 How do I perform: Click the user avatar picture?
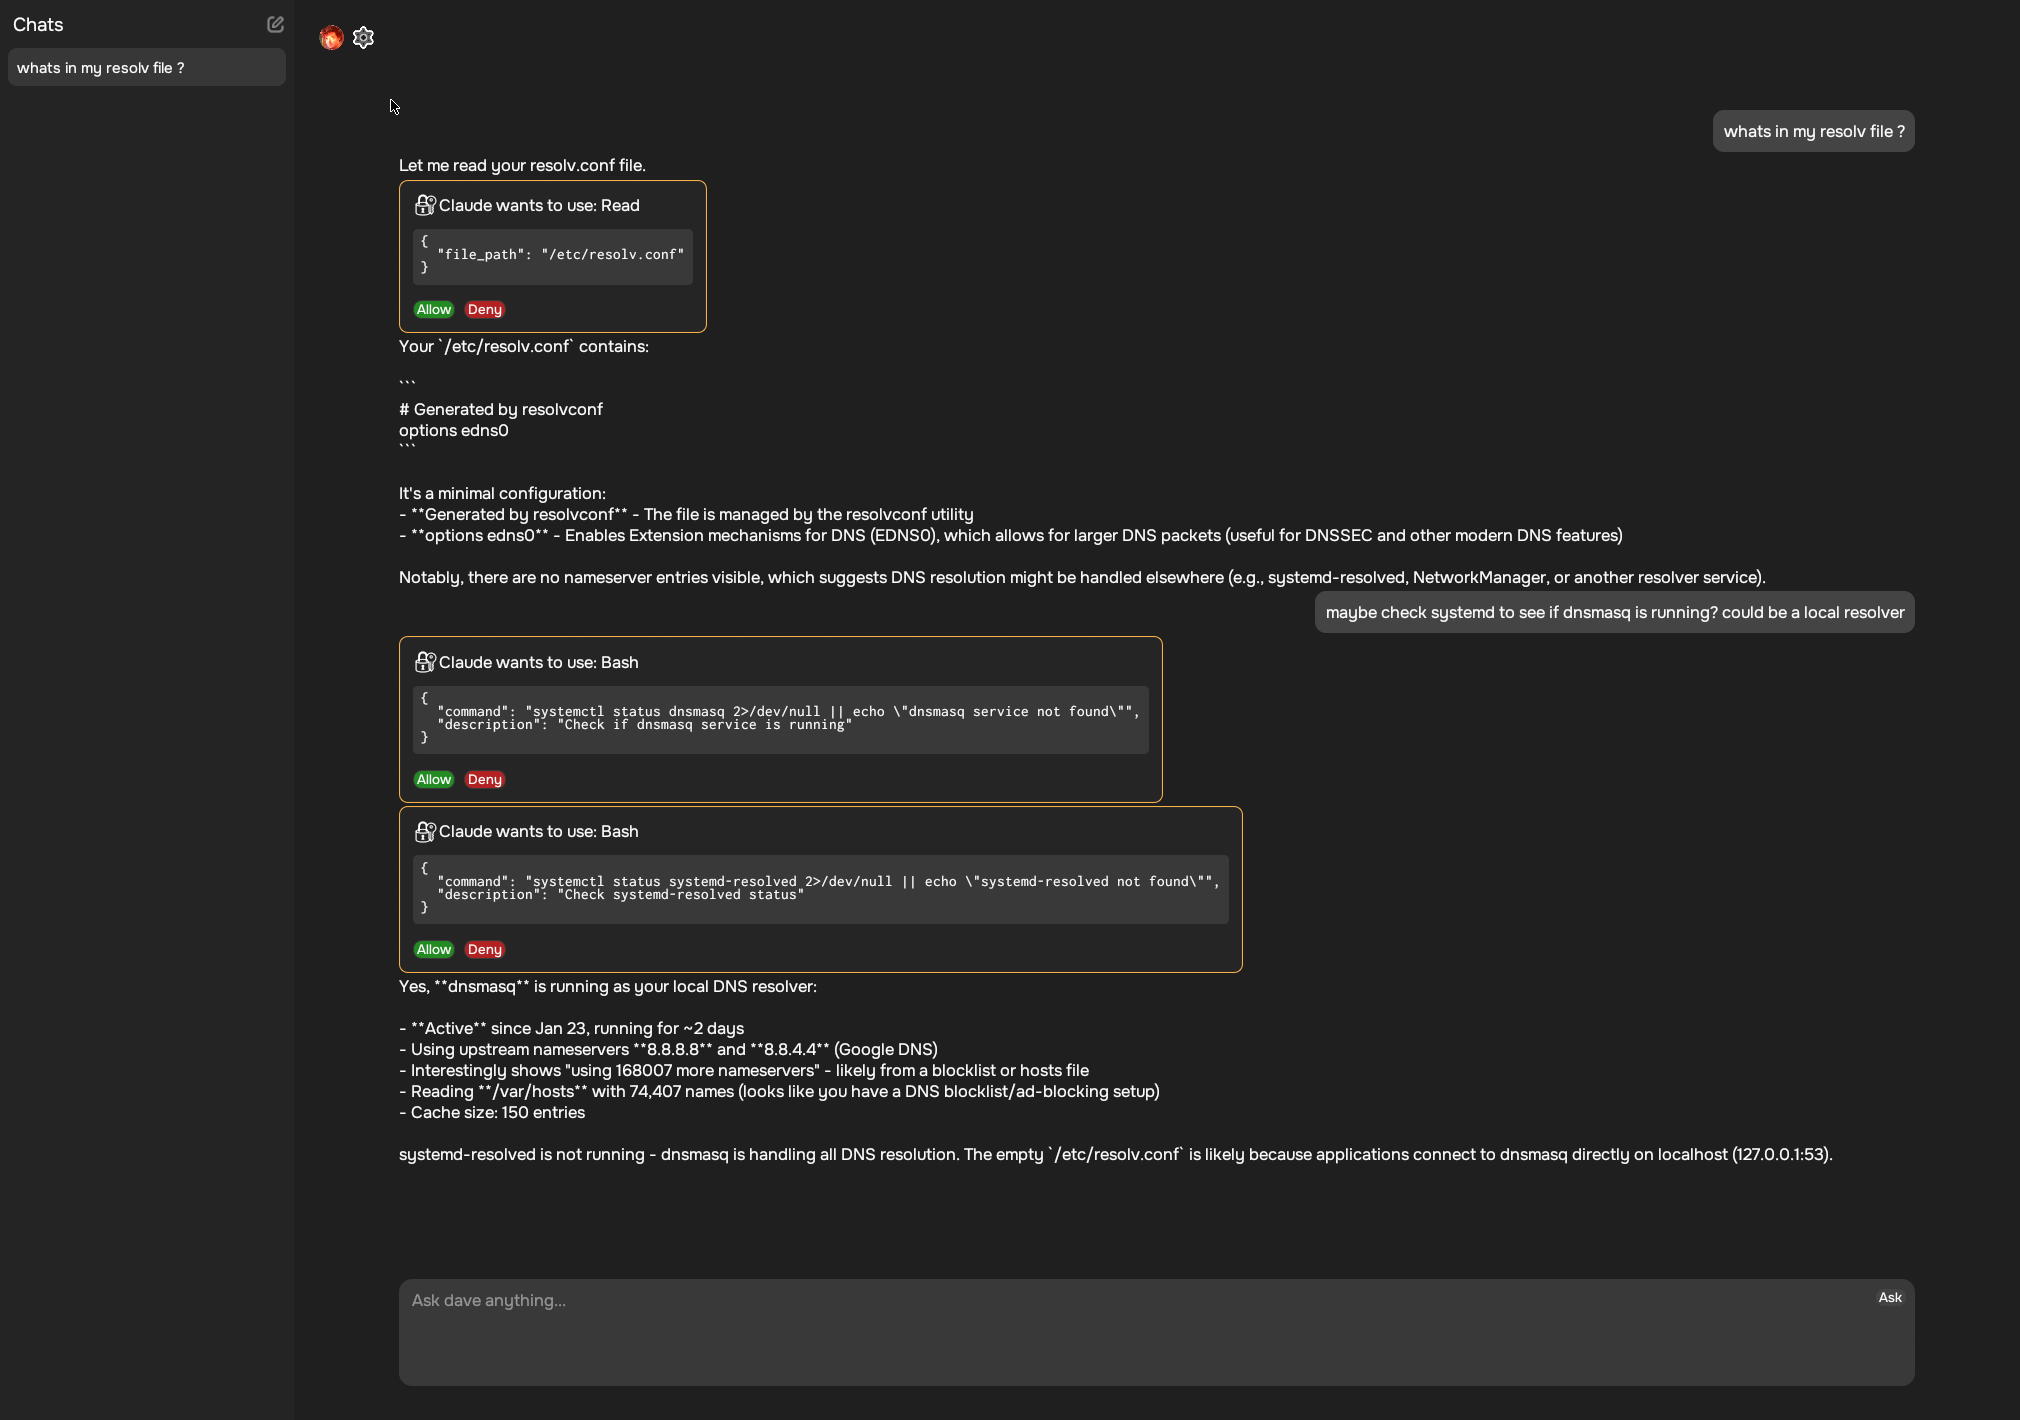point(331,38)
